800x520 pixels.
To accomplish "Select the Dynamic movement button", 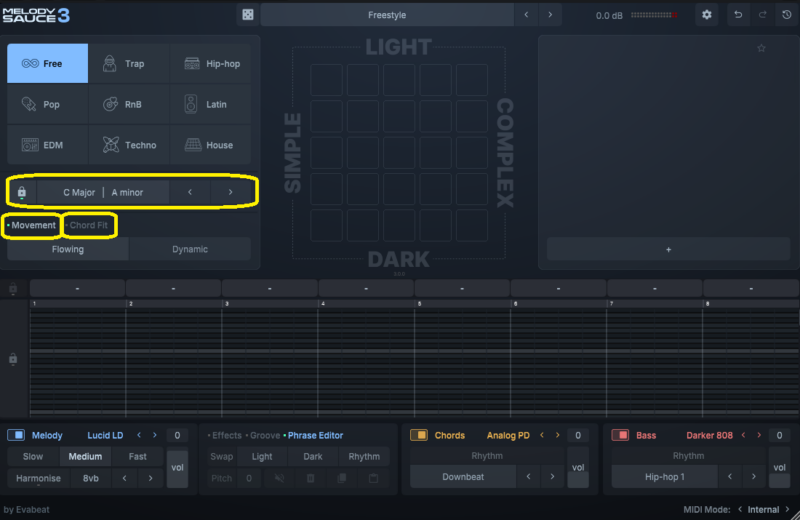I will [189, 249].
